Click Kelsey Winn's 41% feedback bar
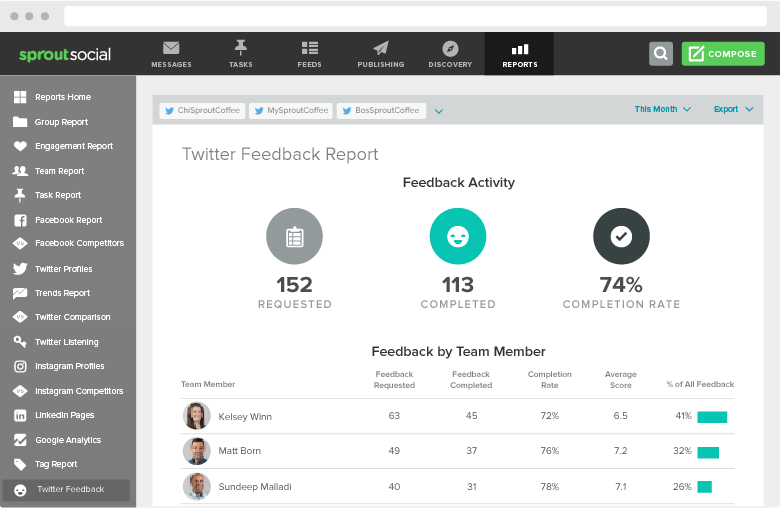Screen dimensions: 780x508 point(712,417)
